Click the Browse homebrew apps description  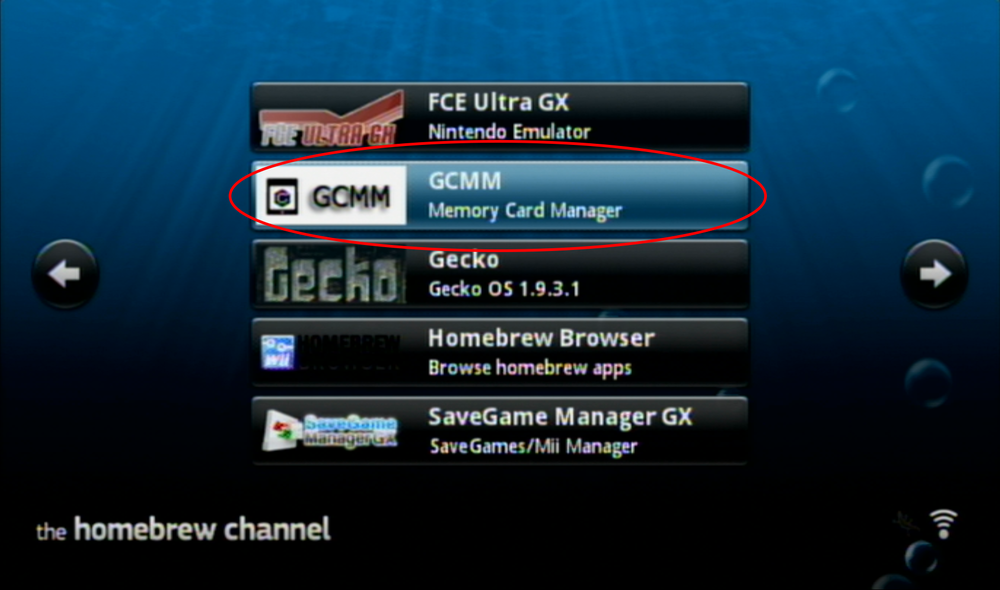530,368
